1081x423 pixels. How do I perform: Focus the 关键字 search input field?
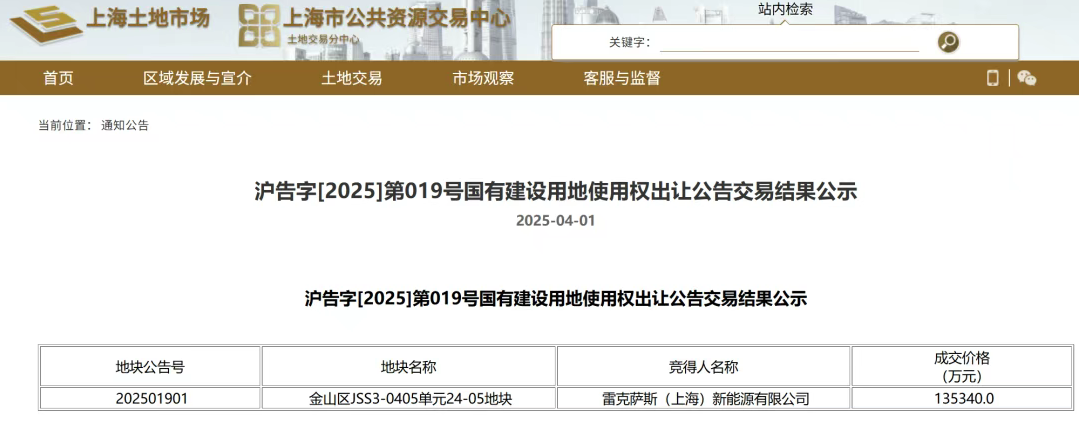point(788,43)
